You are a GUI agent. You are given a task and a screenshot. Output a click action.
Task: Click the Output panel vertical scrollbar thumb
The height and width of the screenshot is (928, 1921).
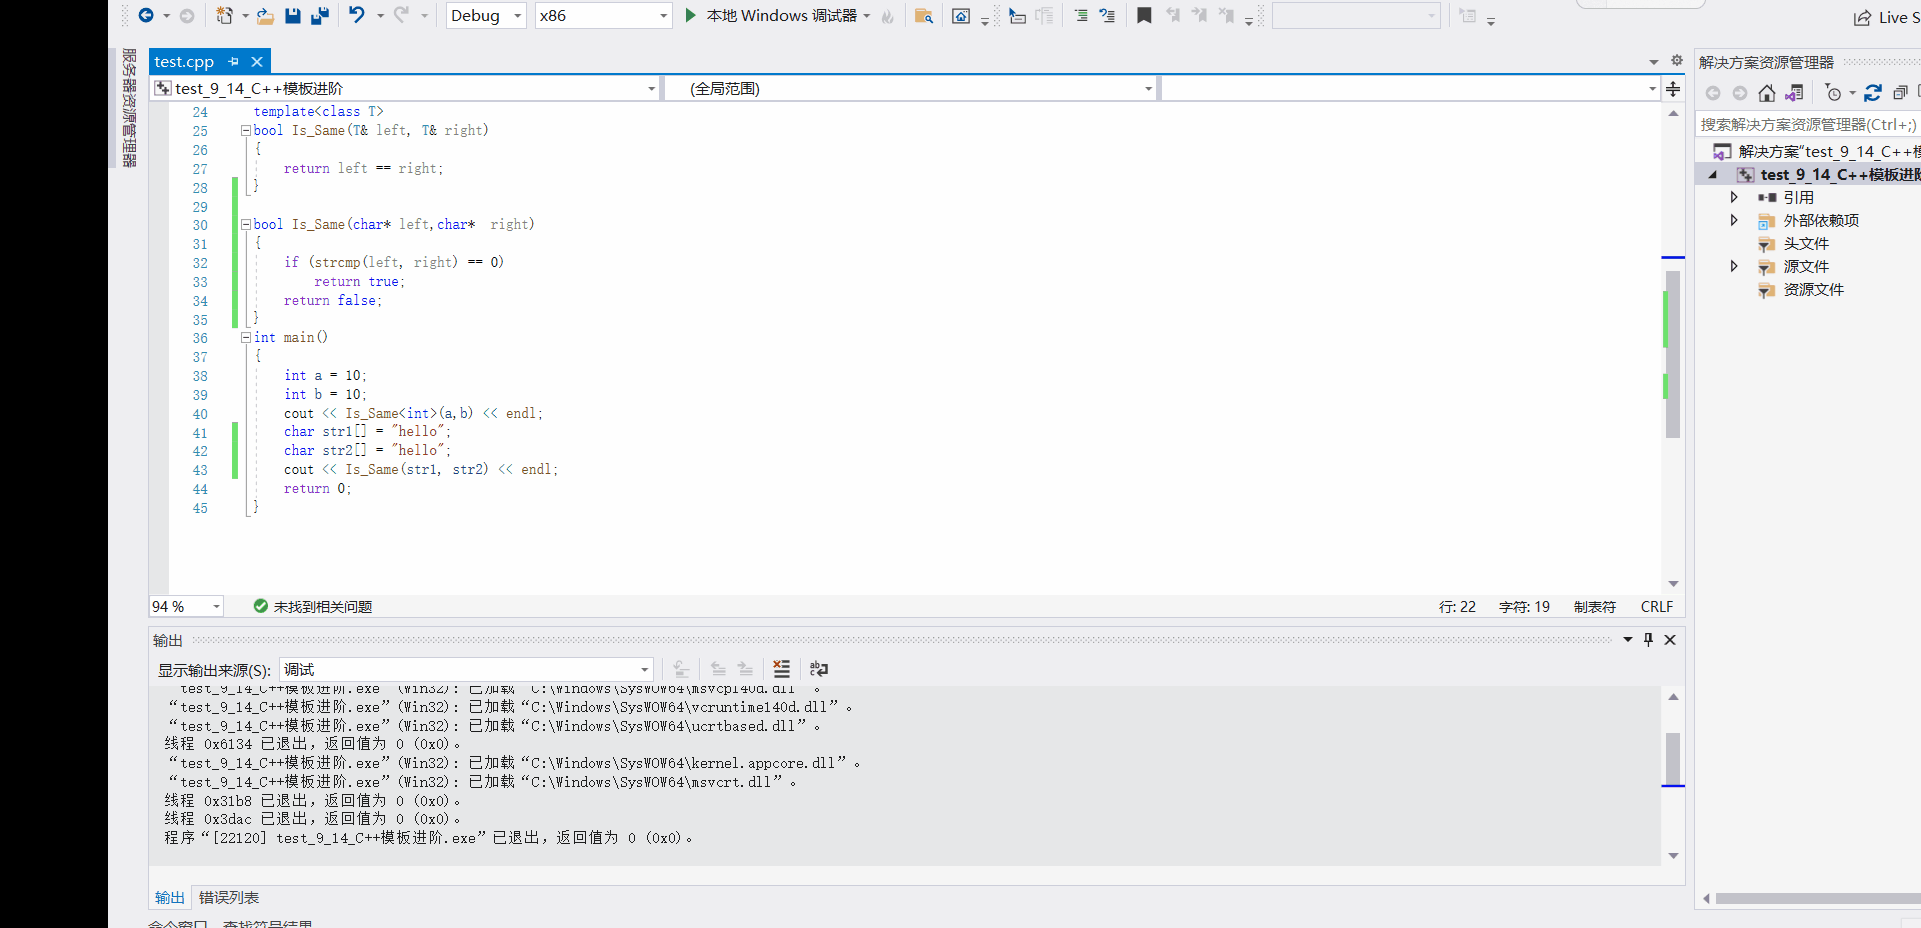(x=1673, y=758)
